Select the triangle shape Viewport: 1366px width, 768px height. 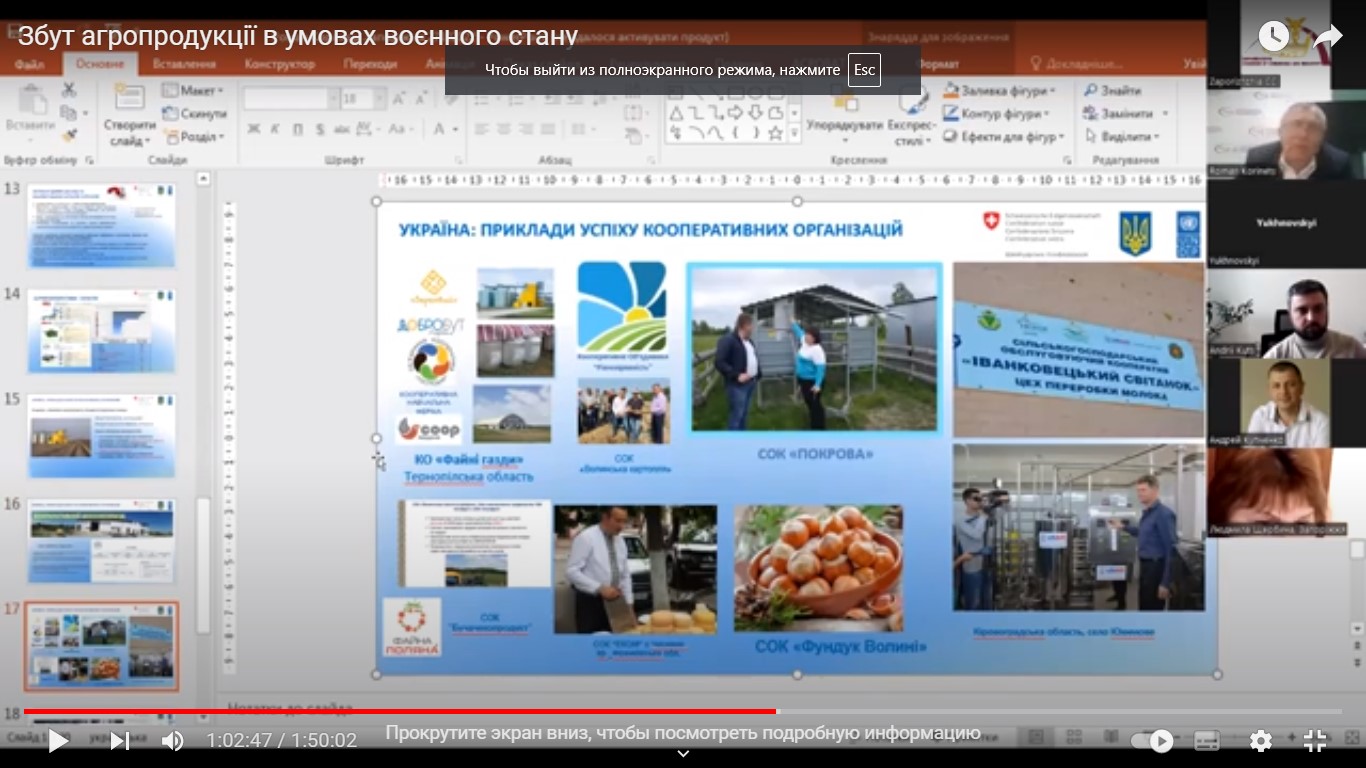[677, 112]
